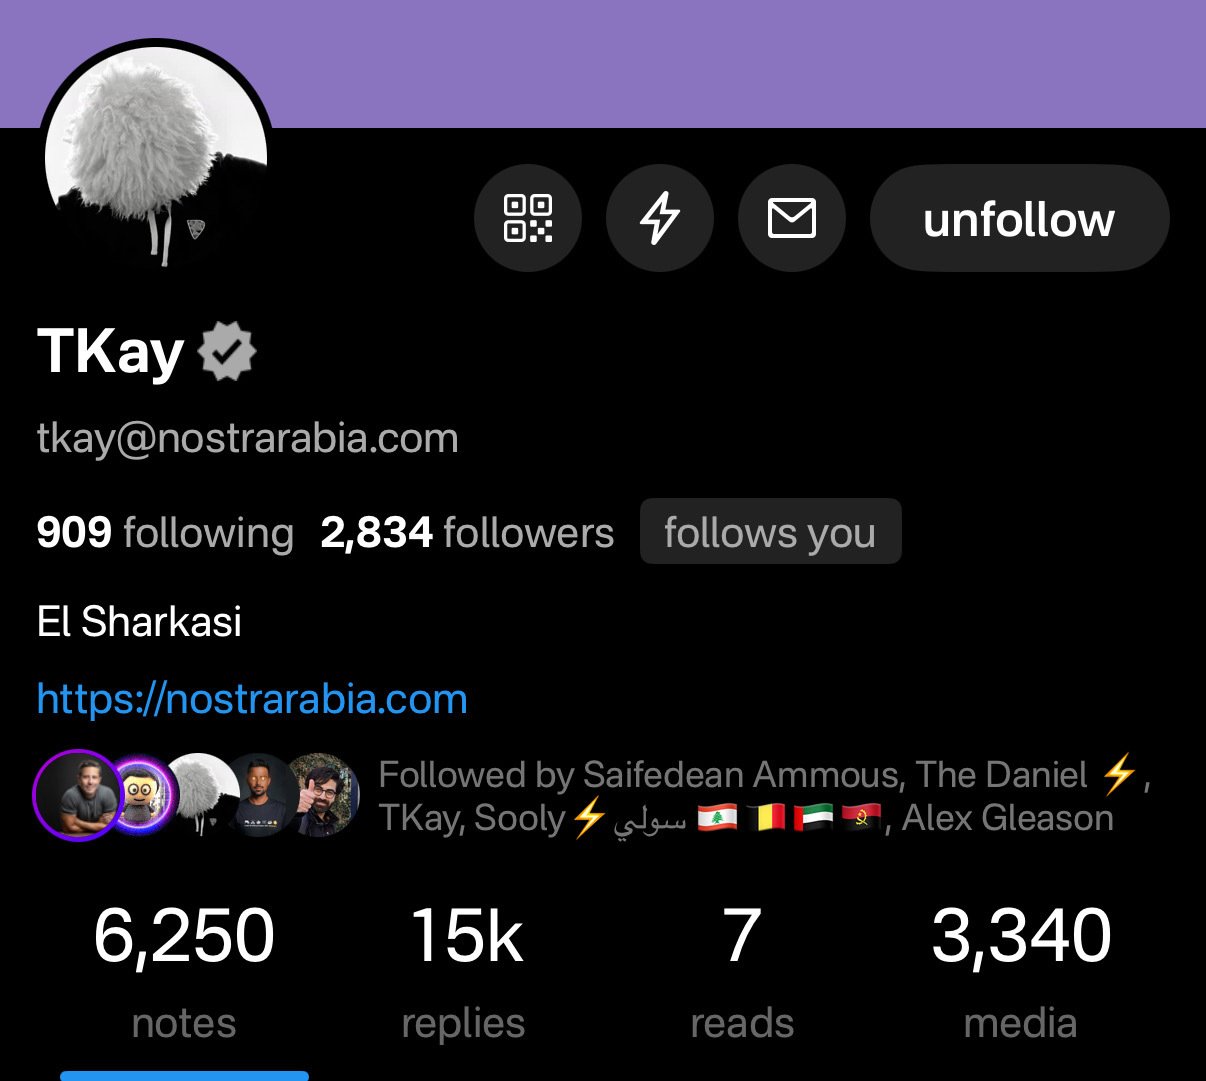Click the bearded man with glasses avatar
Viewport: 1206px width, 1081px height.
pyautogui.click(x=324, y=795)
